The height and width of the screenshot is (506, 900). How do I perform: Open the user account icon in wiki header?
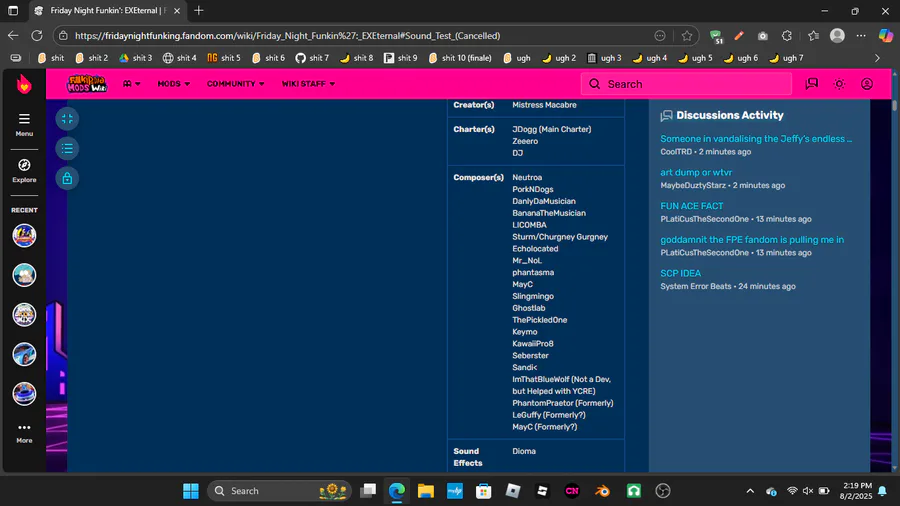click(867, 84)
